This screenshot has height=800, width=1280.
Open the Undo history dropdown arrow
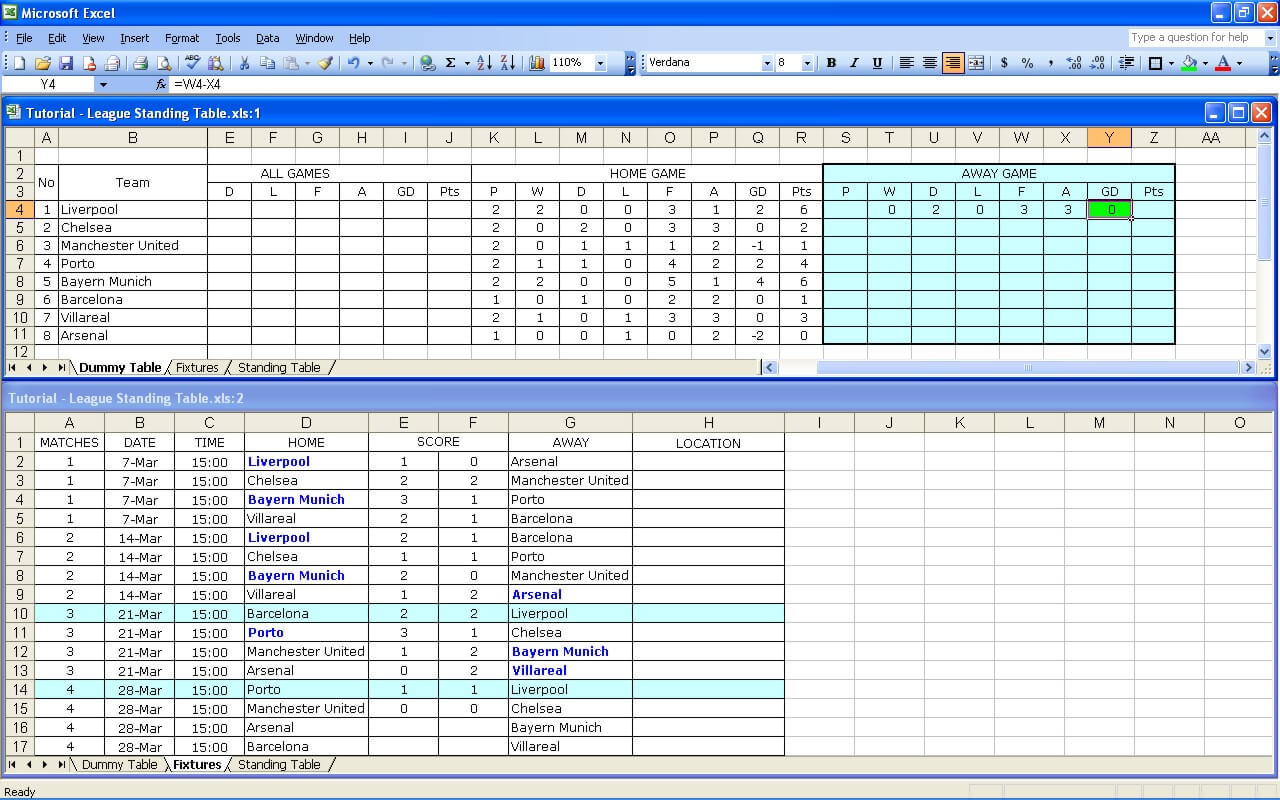click(x=369, y=63)
